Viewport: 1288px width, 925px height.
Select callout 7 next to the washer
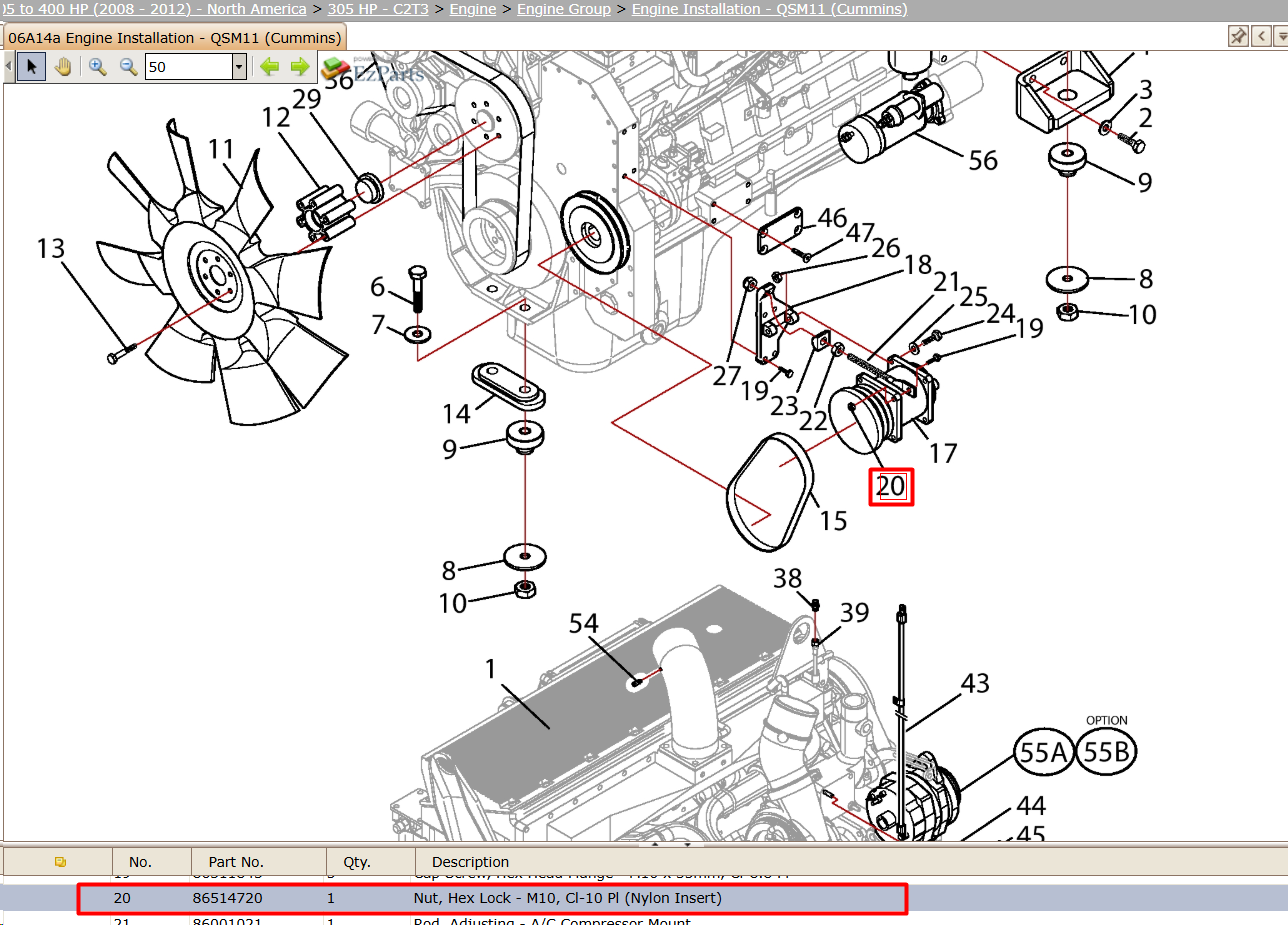click(378, 324)
